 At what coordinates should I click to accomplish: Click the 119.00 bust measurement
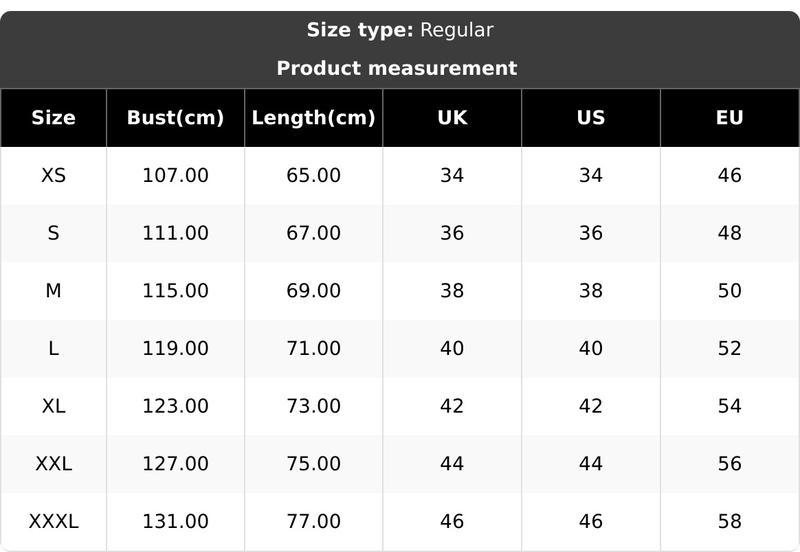(x=175, y=349)
